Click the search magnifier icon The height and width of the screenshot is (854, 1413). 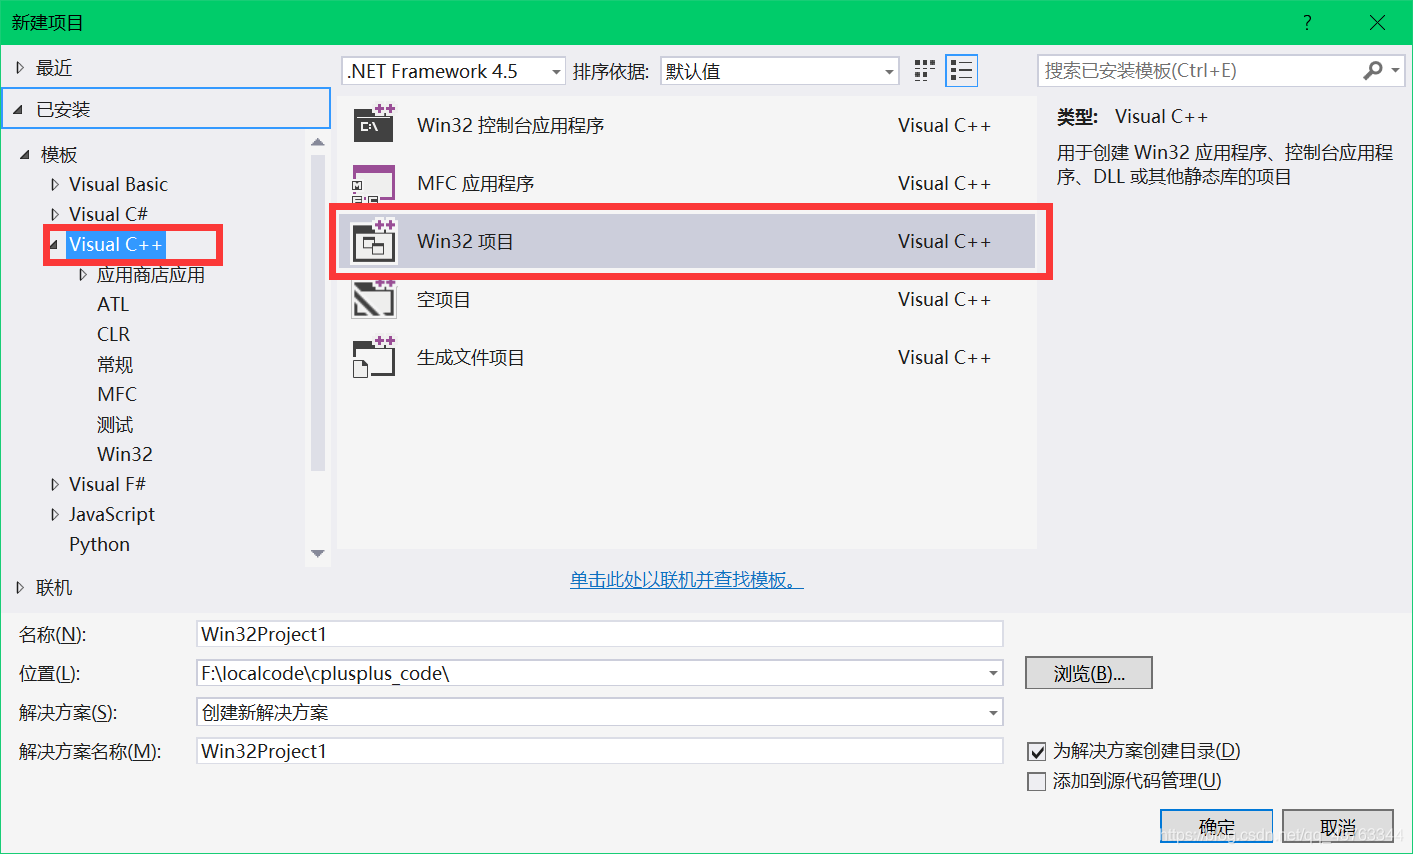click(1373, 70)
